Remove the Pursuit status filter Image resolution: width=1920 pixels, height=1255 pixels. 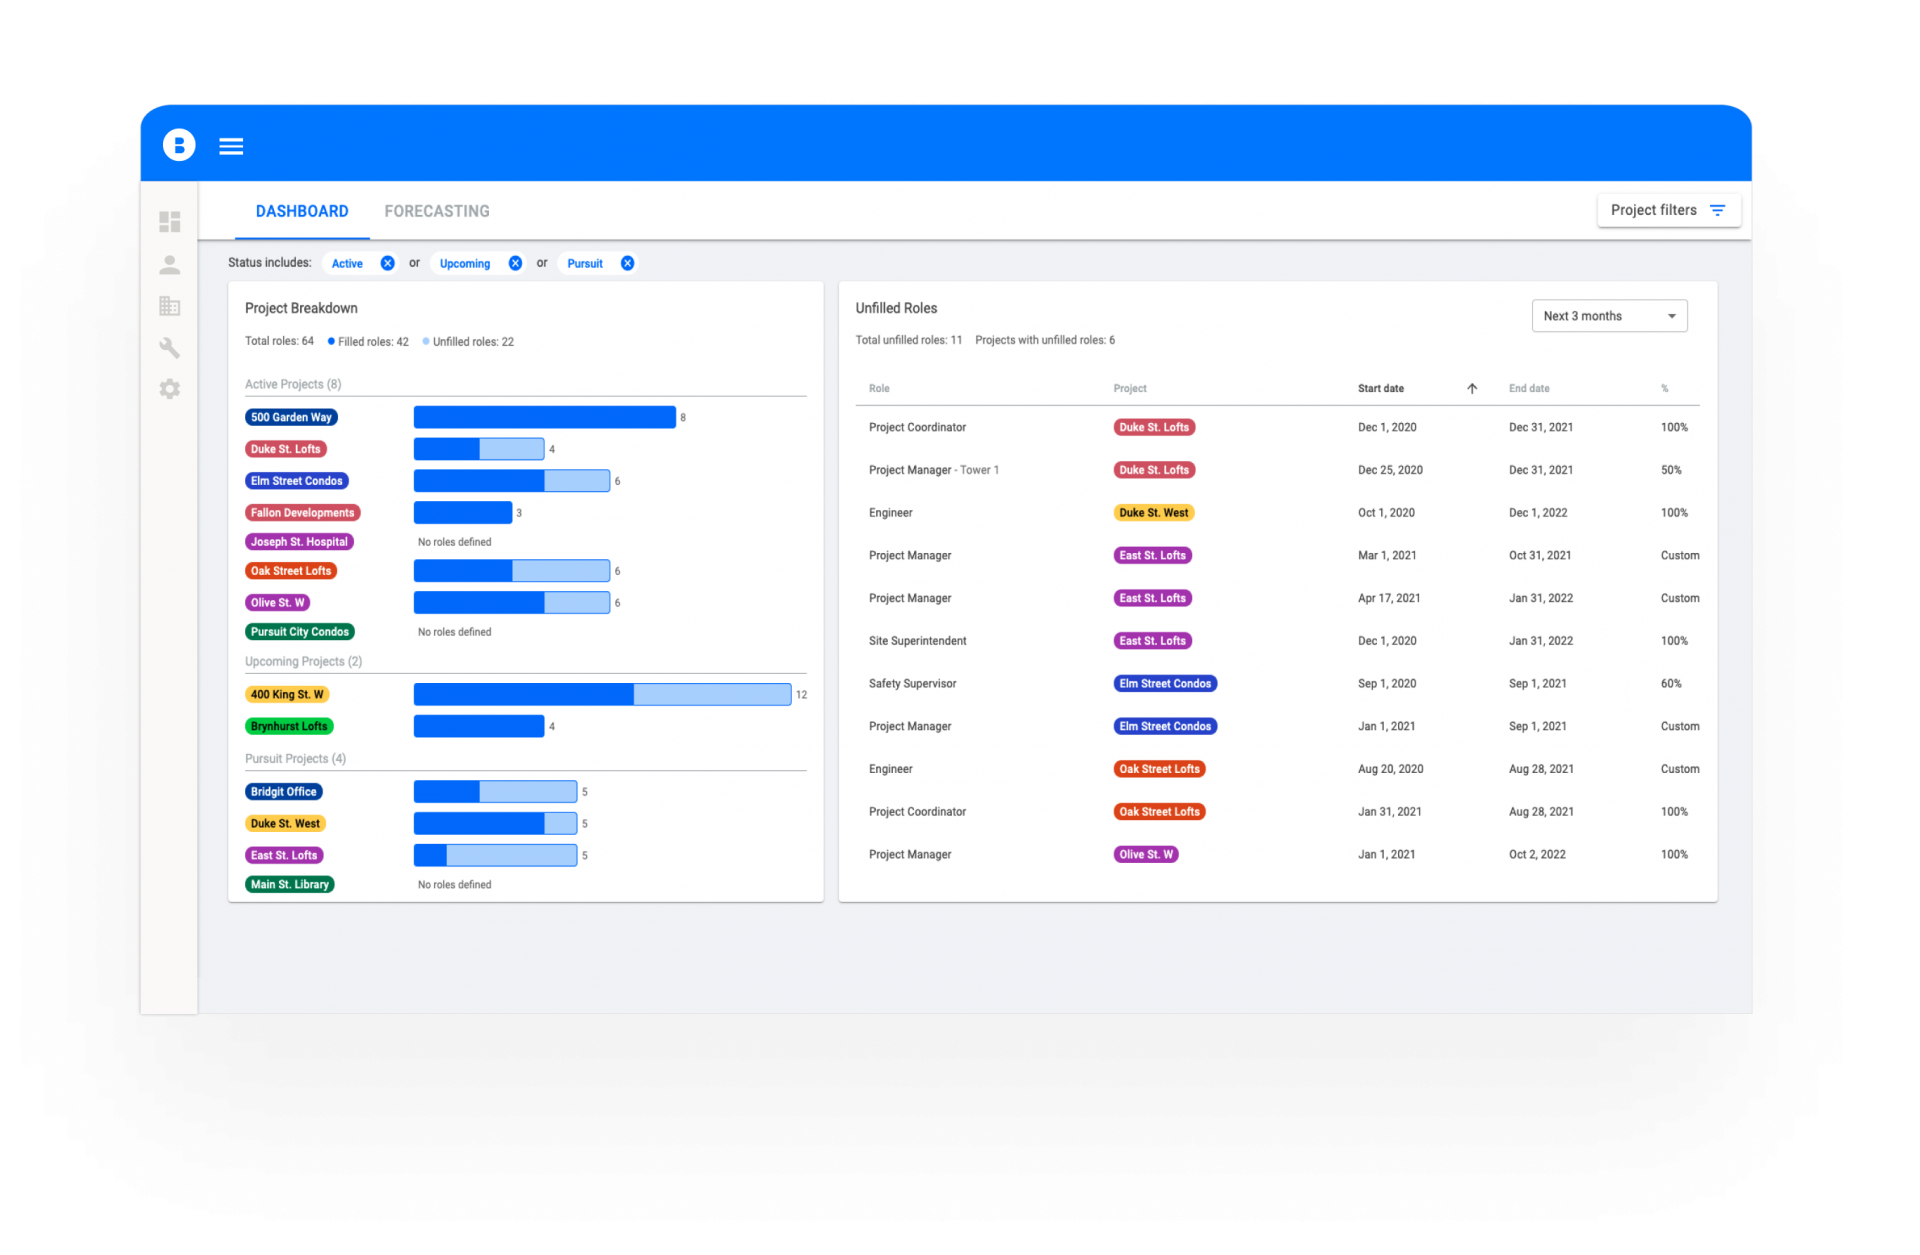click(627, 263)
